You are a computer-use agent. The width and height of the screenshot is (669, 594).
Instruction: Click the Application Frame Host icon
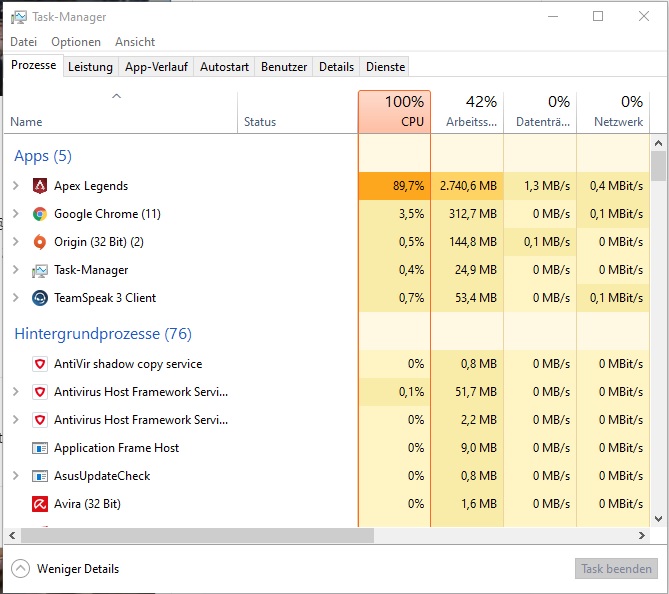(40, 448)
